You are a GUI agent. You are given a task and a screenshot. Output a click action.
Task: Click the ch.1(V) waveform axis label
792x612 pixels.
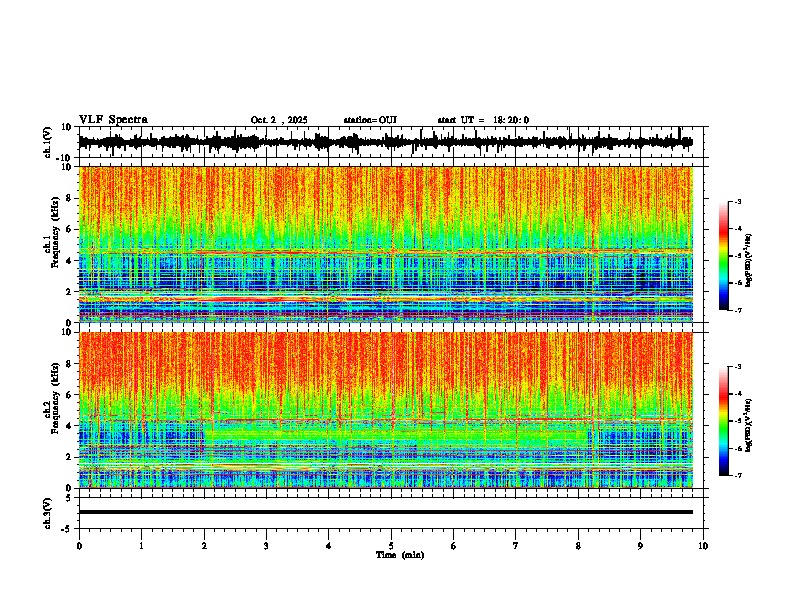48,142
